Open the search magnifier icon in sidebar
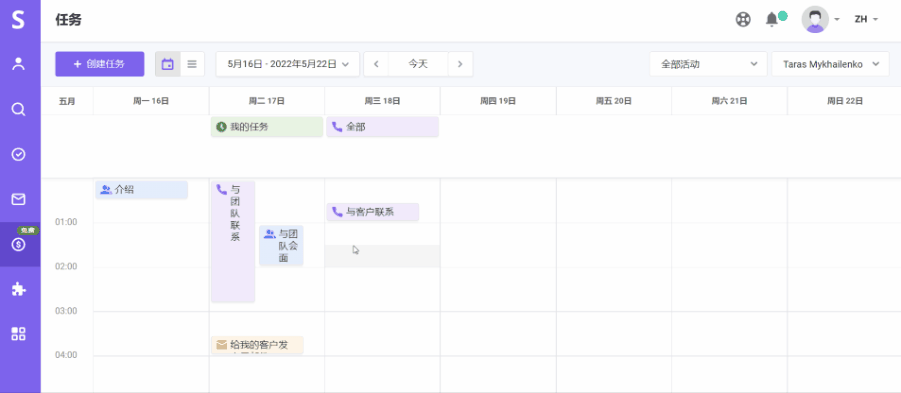Viewport: 901px width, 393px height. [x=18, y=109]
